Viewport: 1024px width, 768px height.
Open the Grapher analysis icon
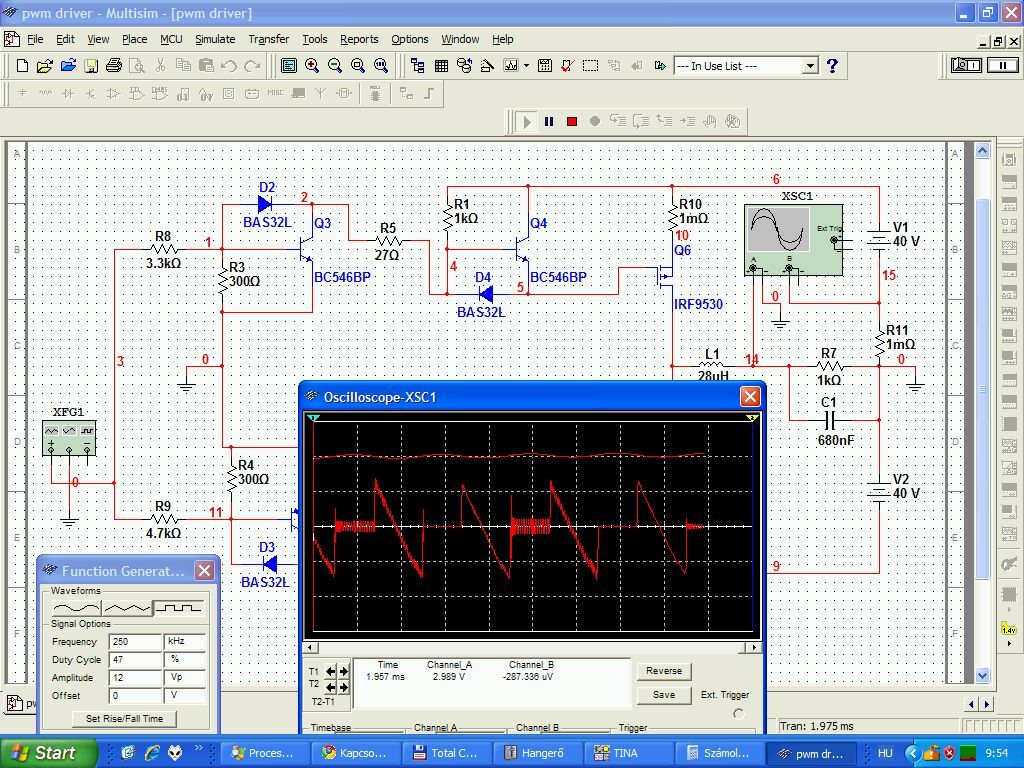pos(511,66)
